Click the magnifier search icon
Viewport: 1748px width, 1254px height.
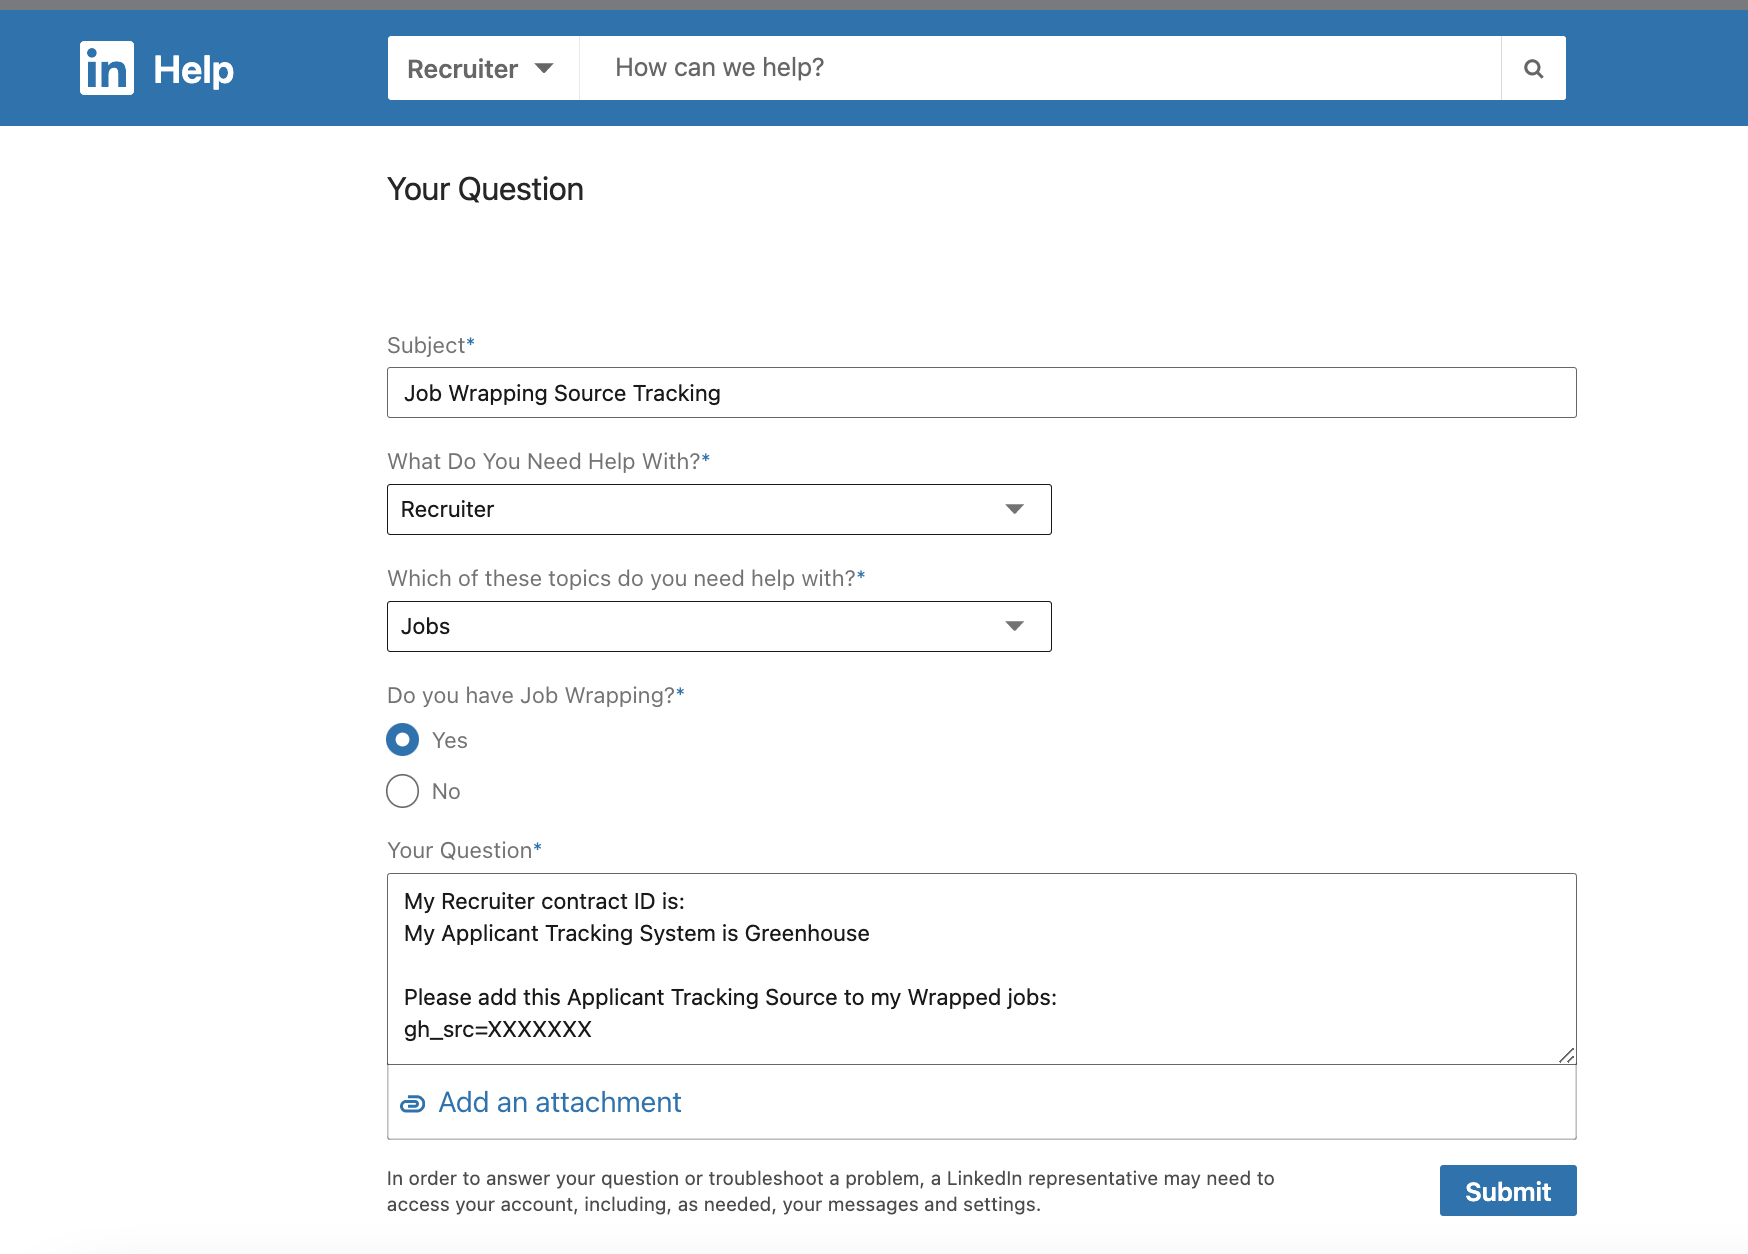pos(1533,68)
